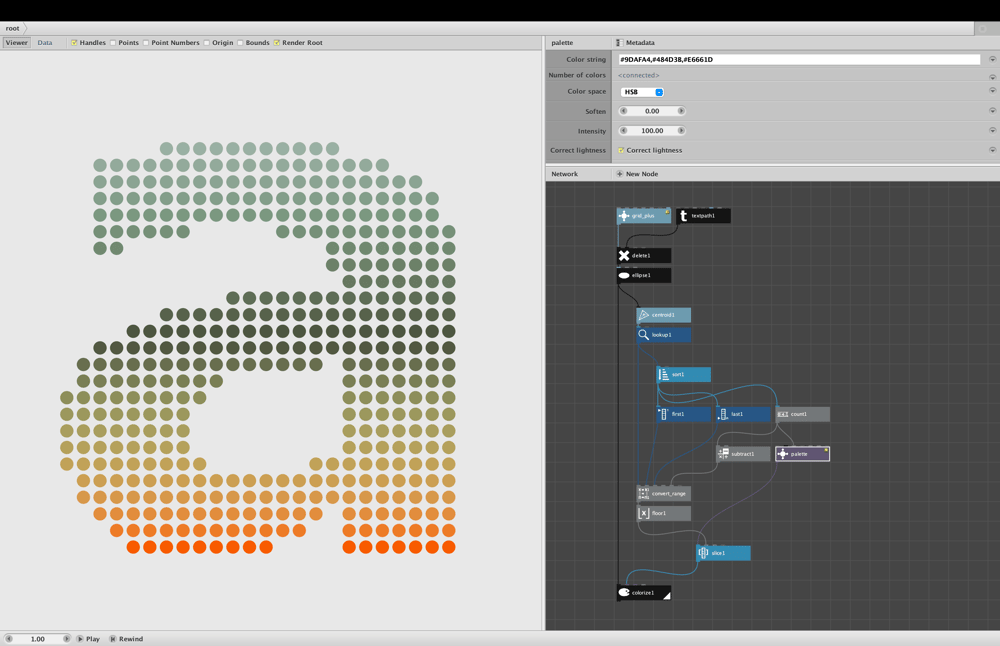Click the palette node name in parameters header
This screenshot has height=646, width=1000.
[x=562, y=43]
